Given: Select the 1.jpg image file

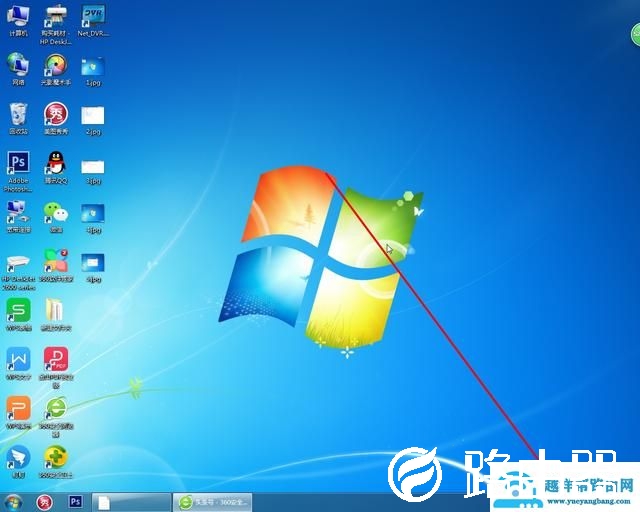Looking at the screenshot, I should tap(93, 71).
